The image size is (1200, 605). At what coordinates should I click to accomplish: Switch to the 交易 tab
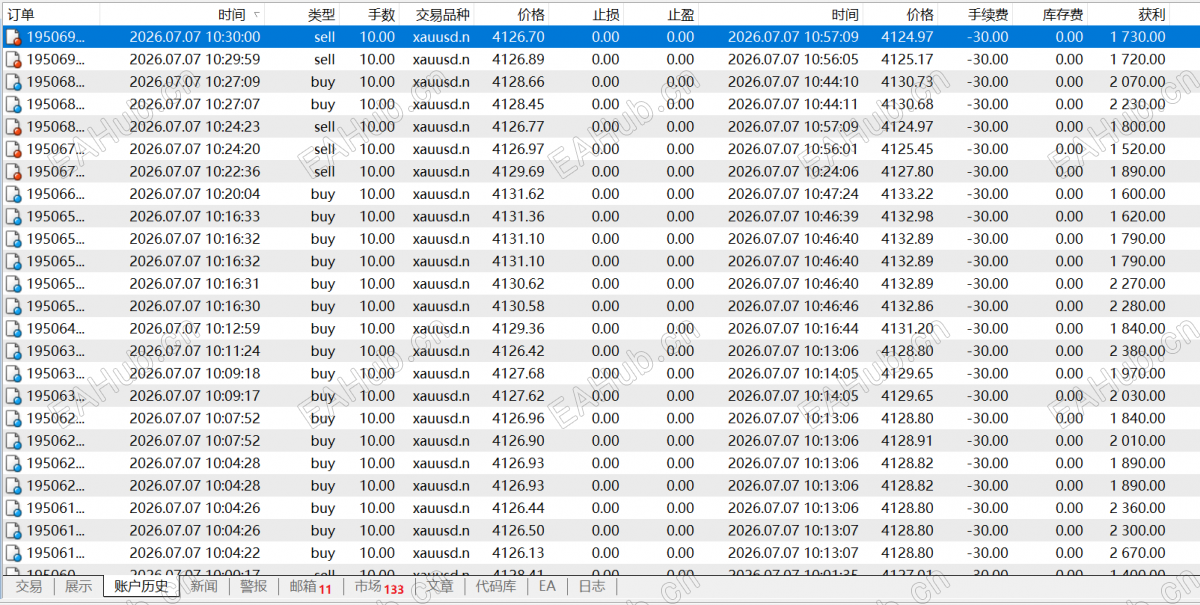point(29,586)
